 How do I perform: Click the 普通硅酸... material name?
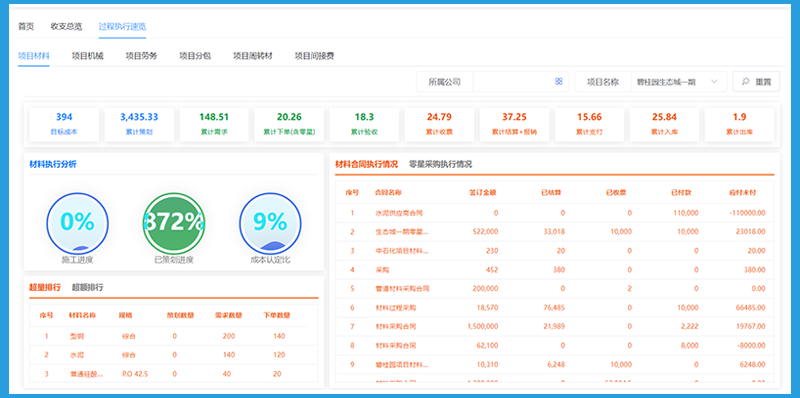86,374
